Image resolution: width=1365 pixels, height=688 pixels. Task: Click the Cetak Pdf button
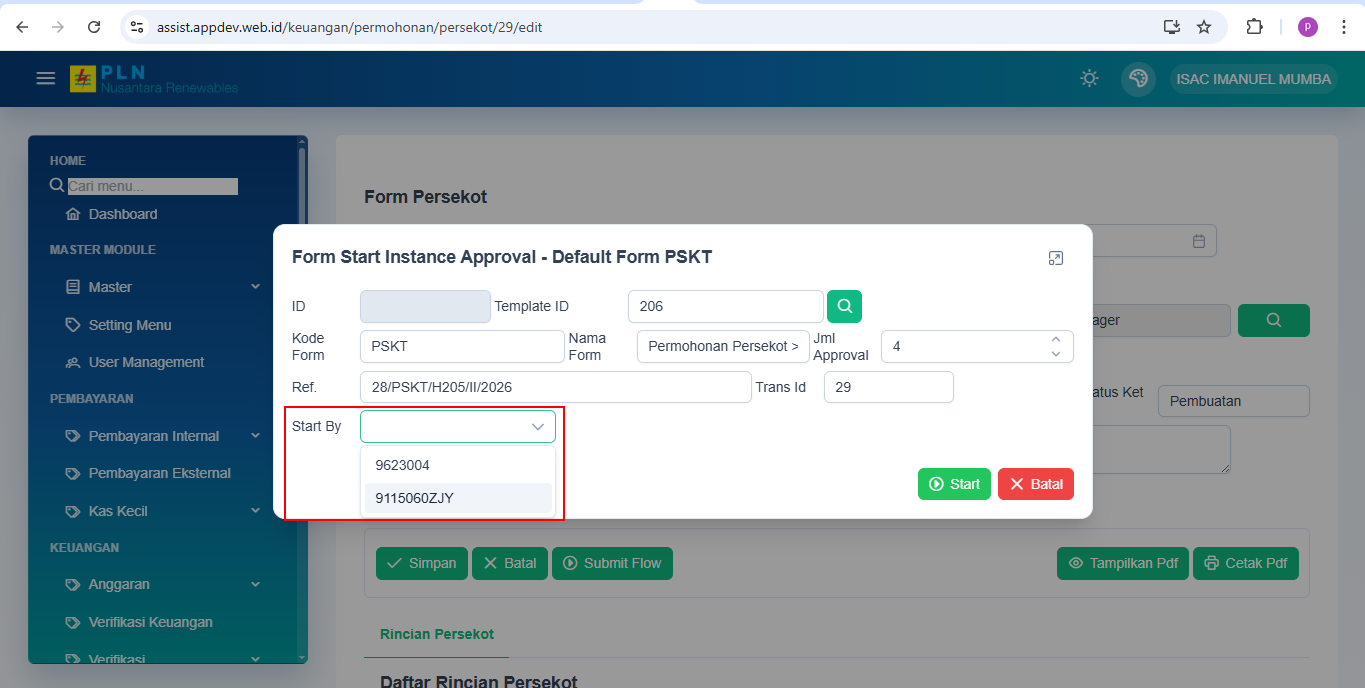tap(1246, 563)
